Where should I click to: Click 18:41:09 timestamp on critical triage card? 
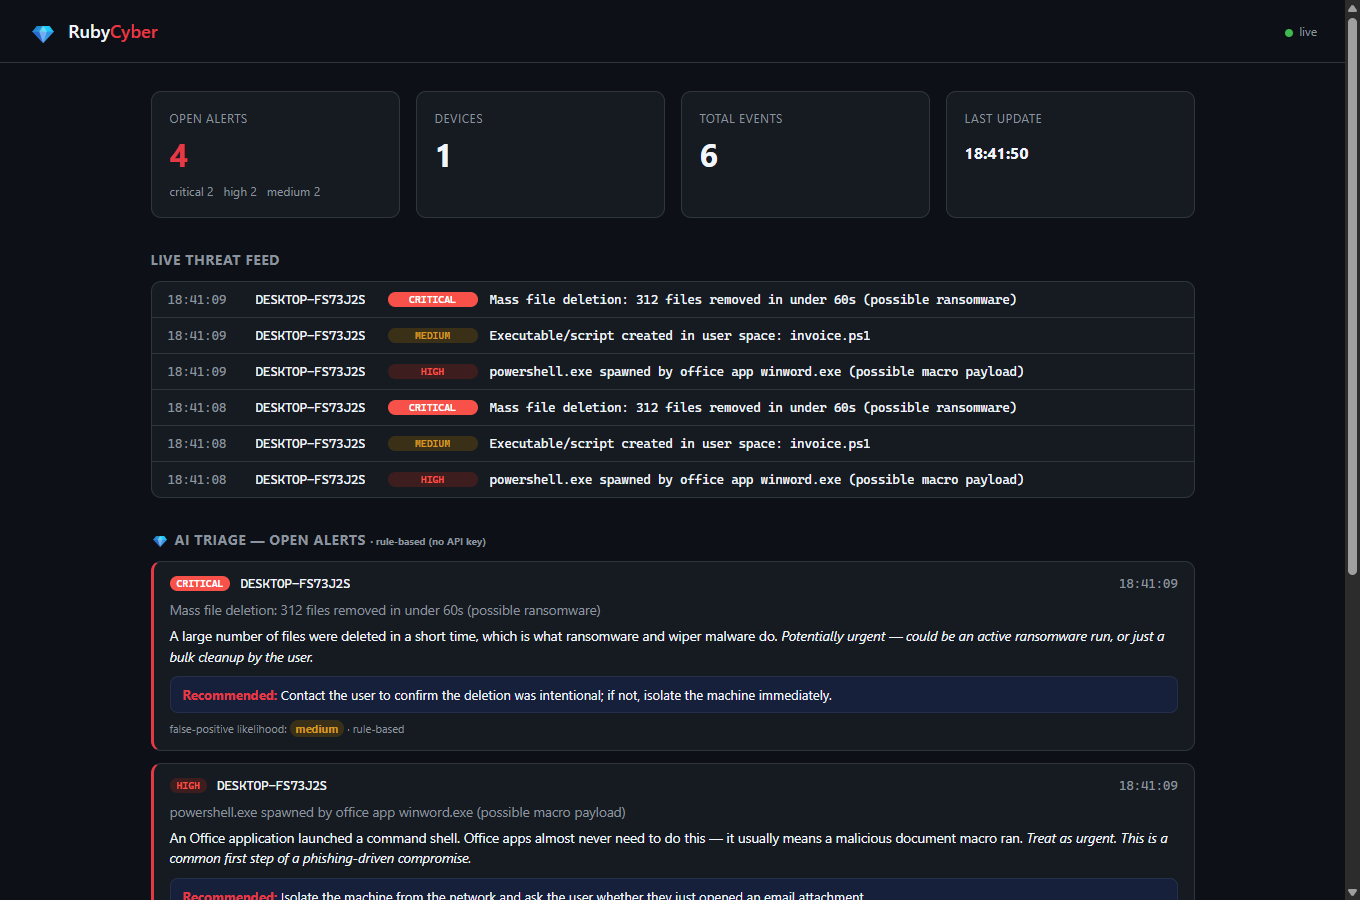tap(1148, 584)
